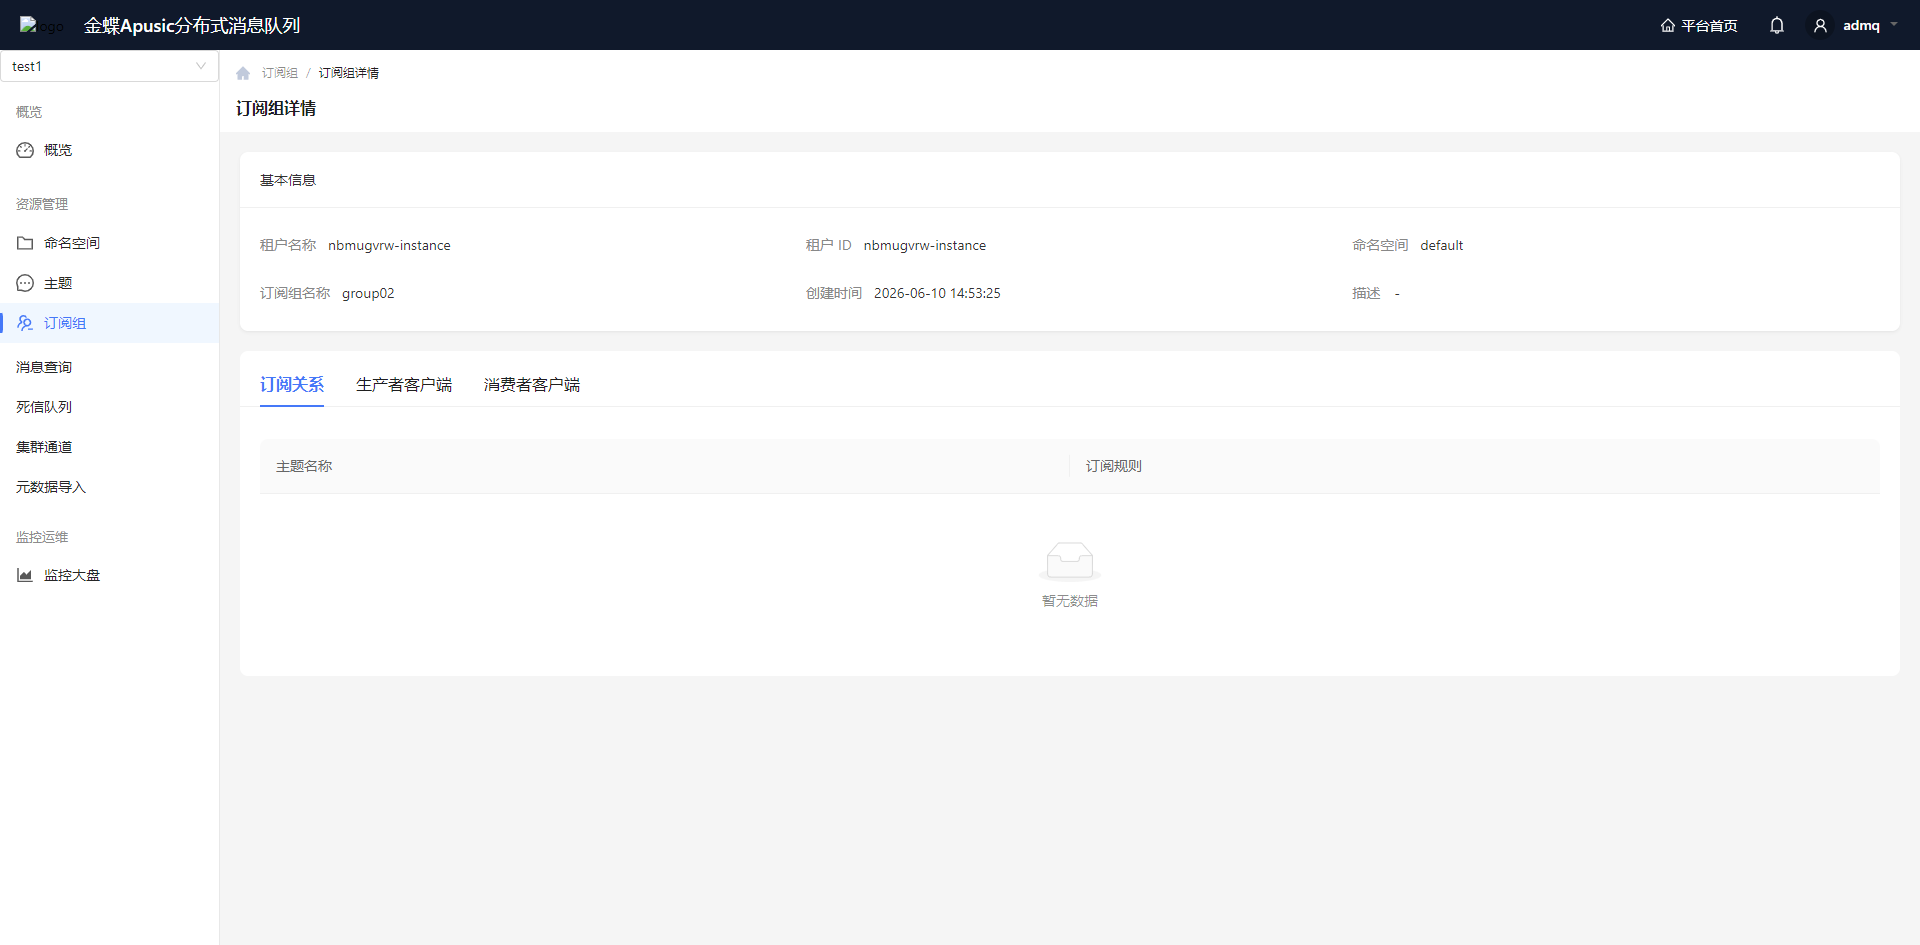The image size is (1920, 945).
Task: Switch to the 生产者客户端 tab
Action: pyautogui.click(x=404, y=385)
